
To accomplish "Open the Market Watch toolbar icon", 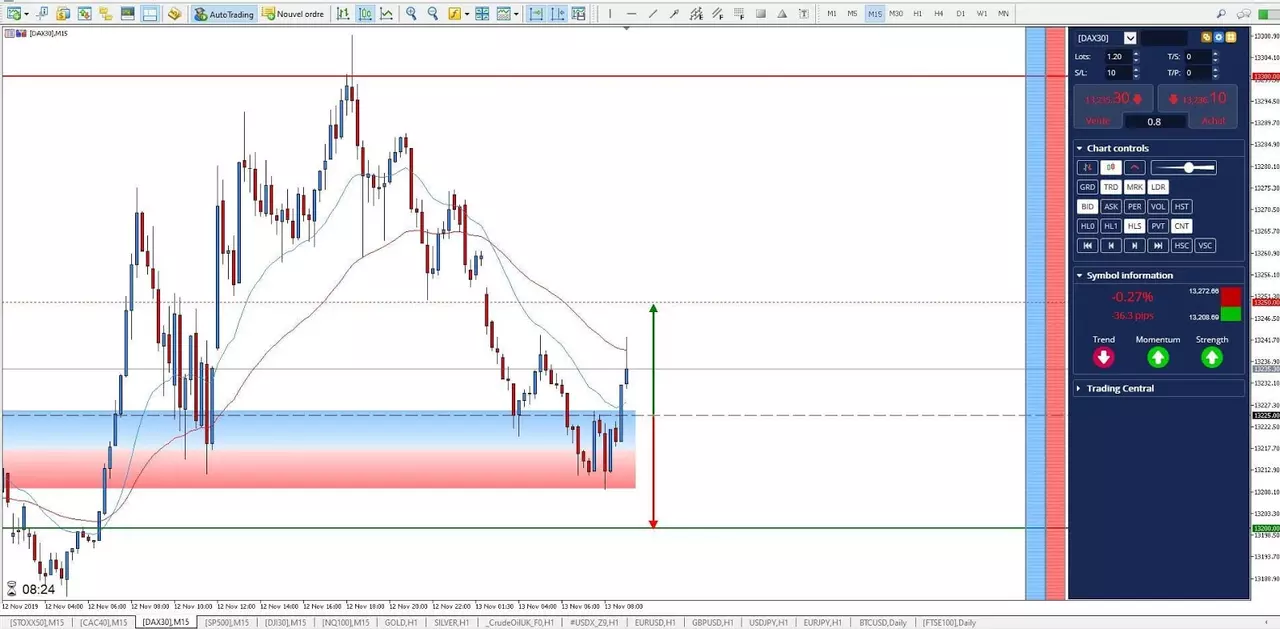I will (x=85, y=14).
